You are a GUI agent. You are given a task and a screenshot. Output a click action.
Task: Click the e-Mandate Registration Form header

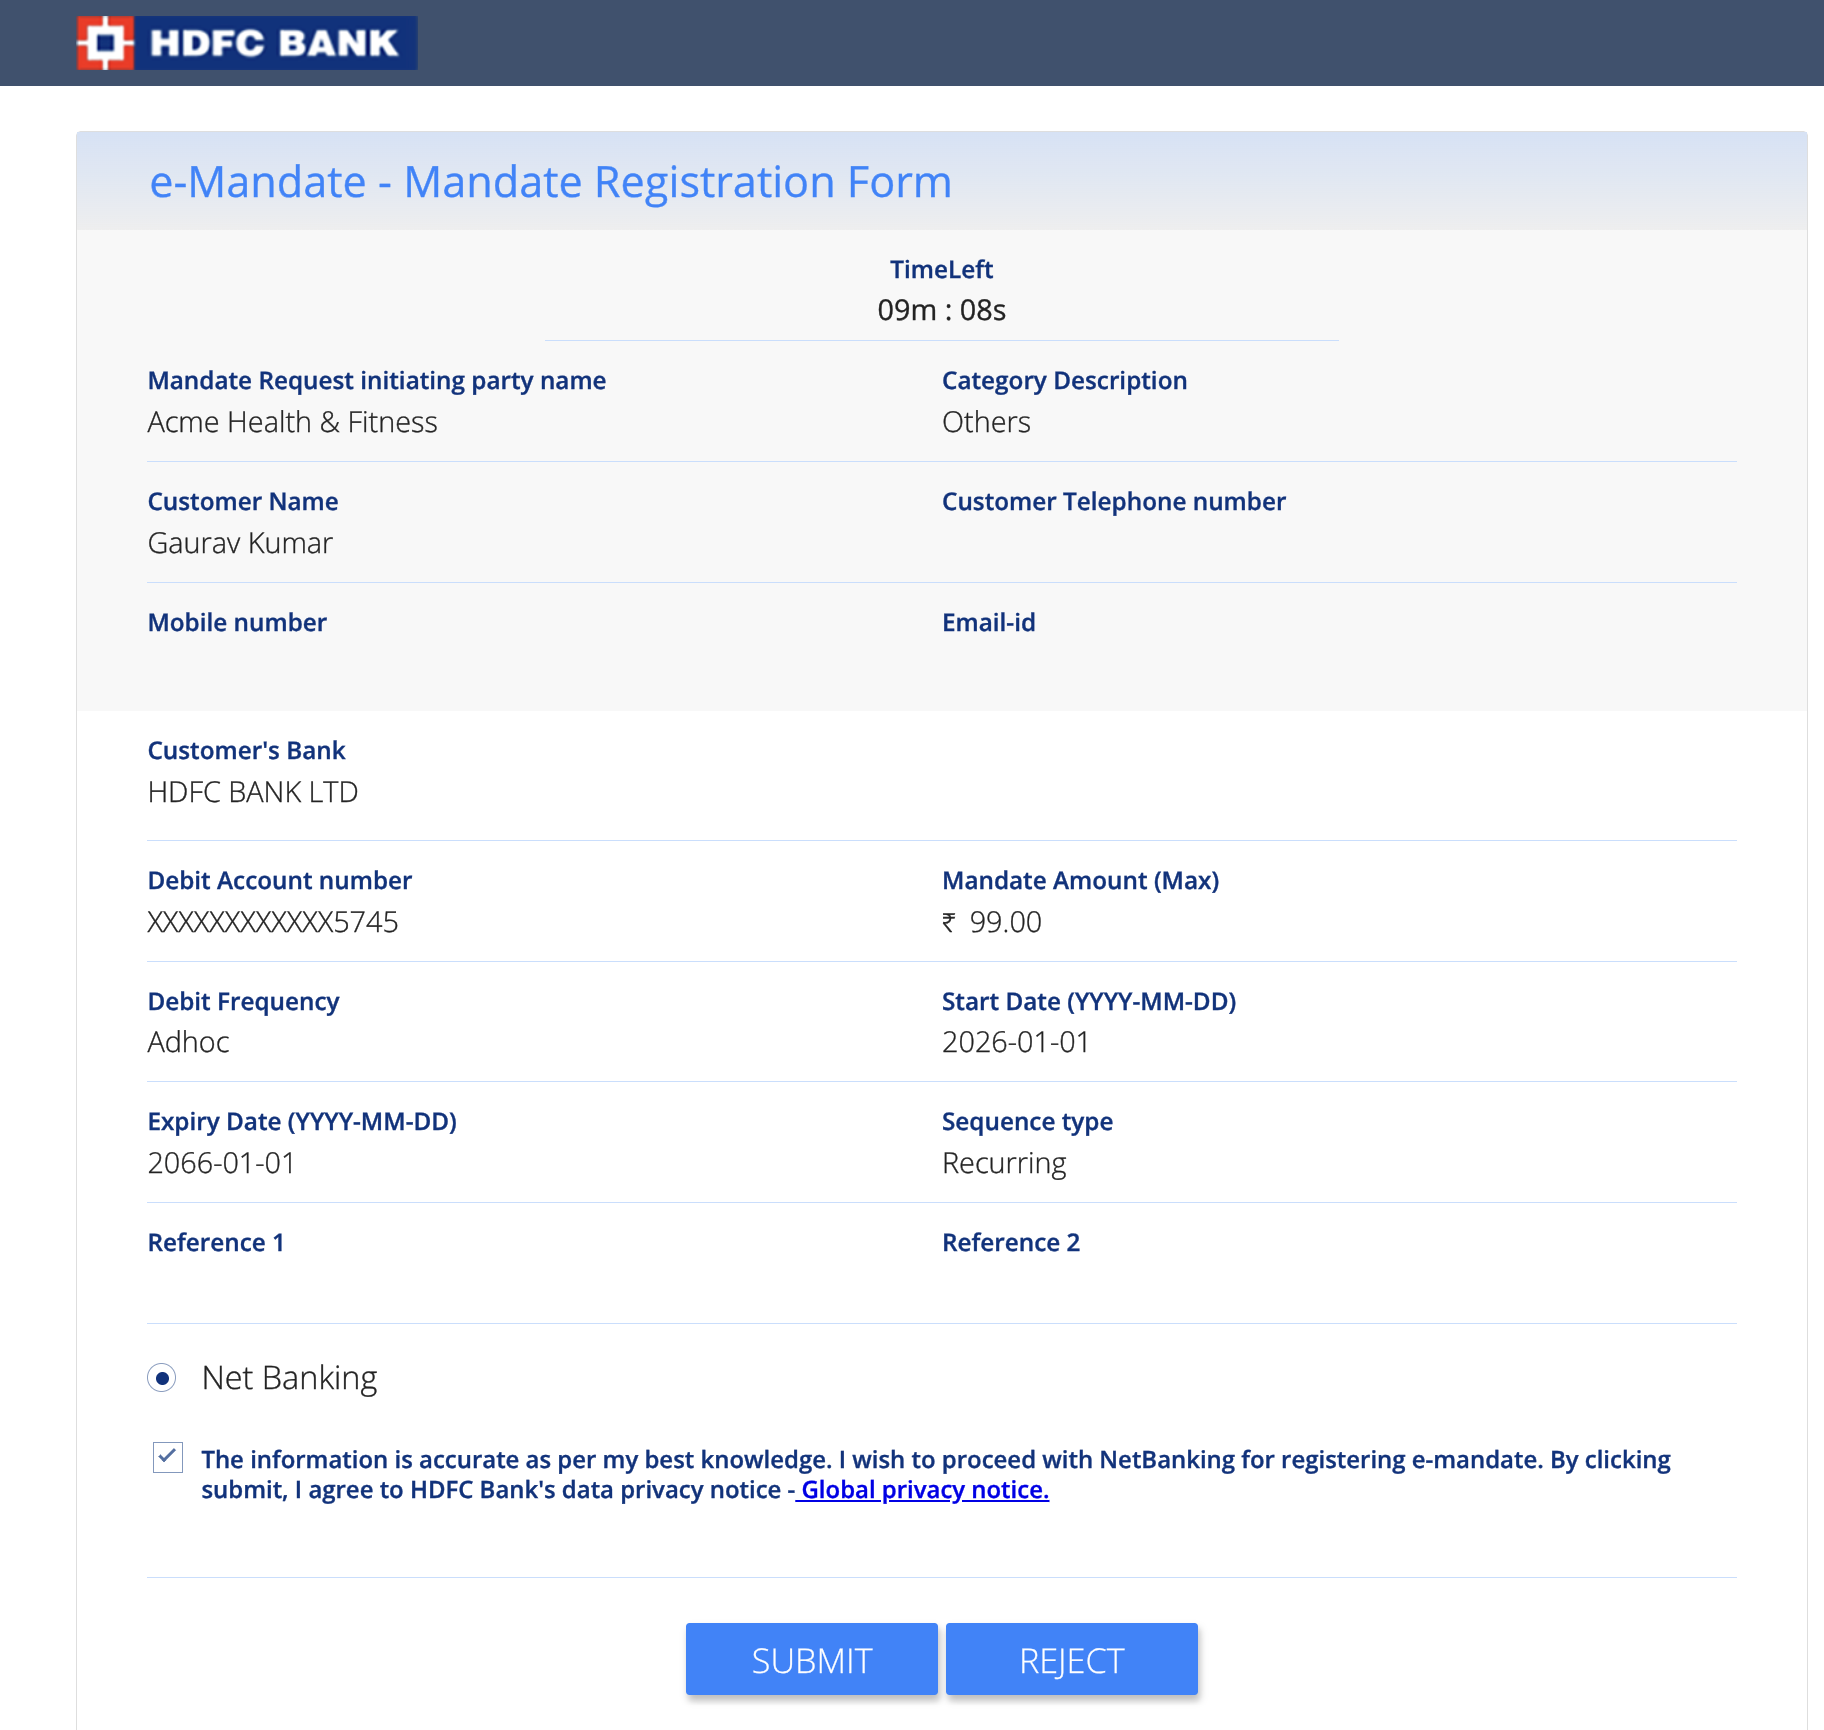coord(550,181)
